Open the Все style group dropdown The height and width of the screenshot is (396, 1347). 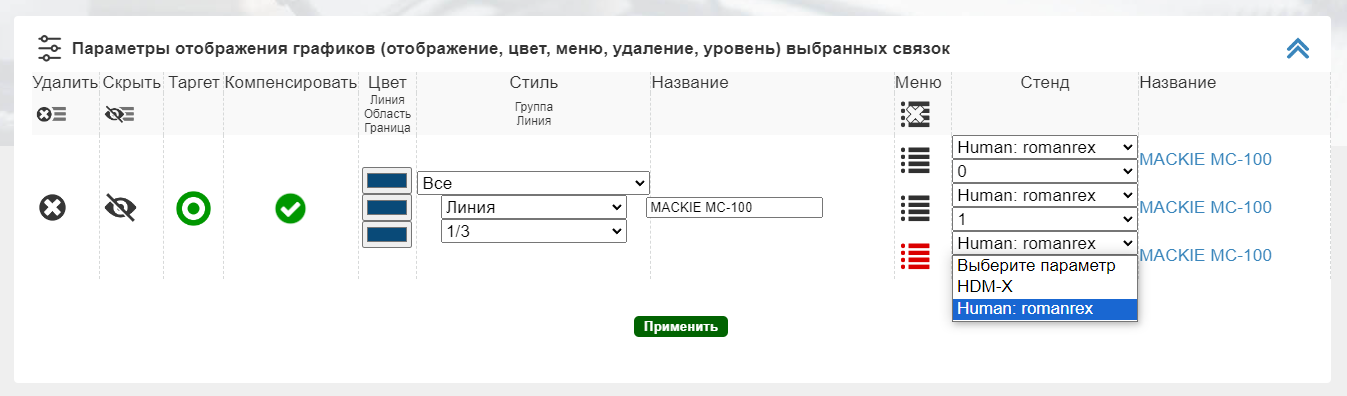coord(533,183)
